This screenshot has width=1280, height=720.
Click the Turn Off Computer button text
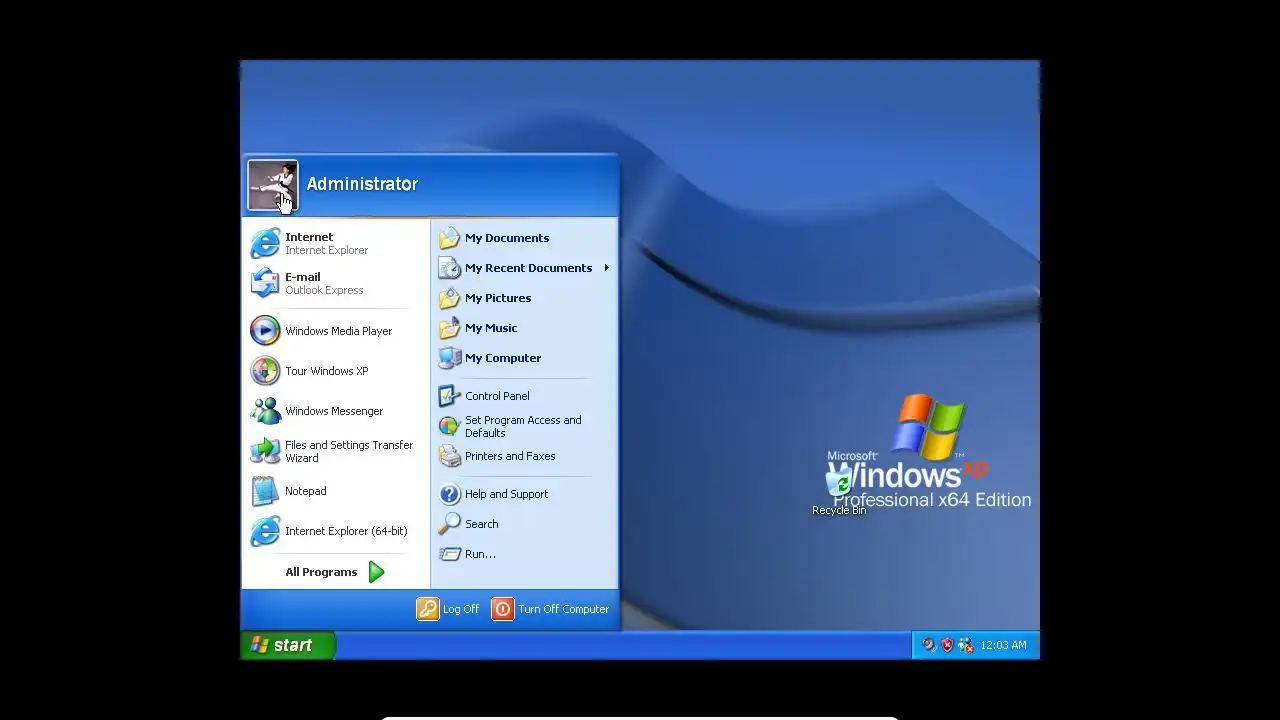(563, 609)
